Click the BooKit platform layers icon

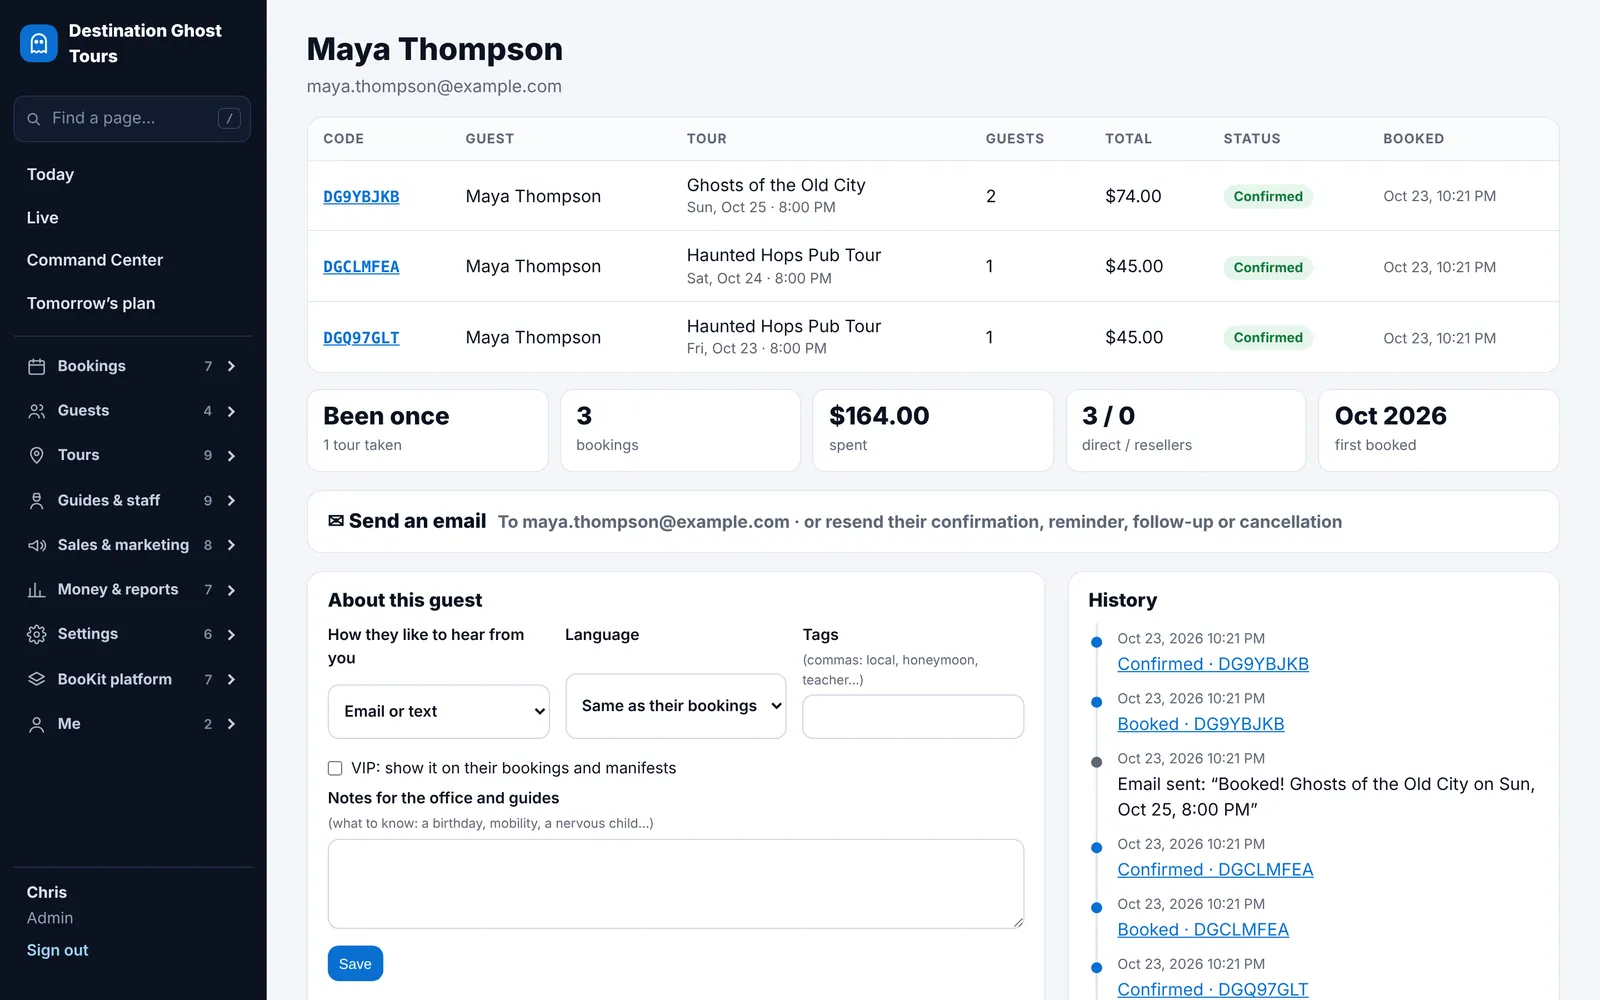pyautogui.click(x=37, y=679)
